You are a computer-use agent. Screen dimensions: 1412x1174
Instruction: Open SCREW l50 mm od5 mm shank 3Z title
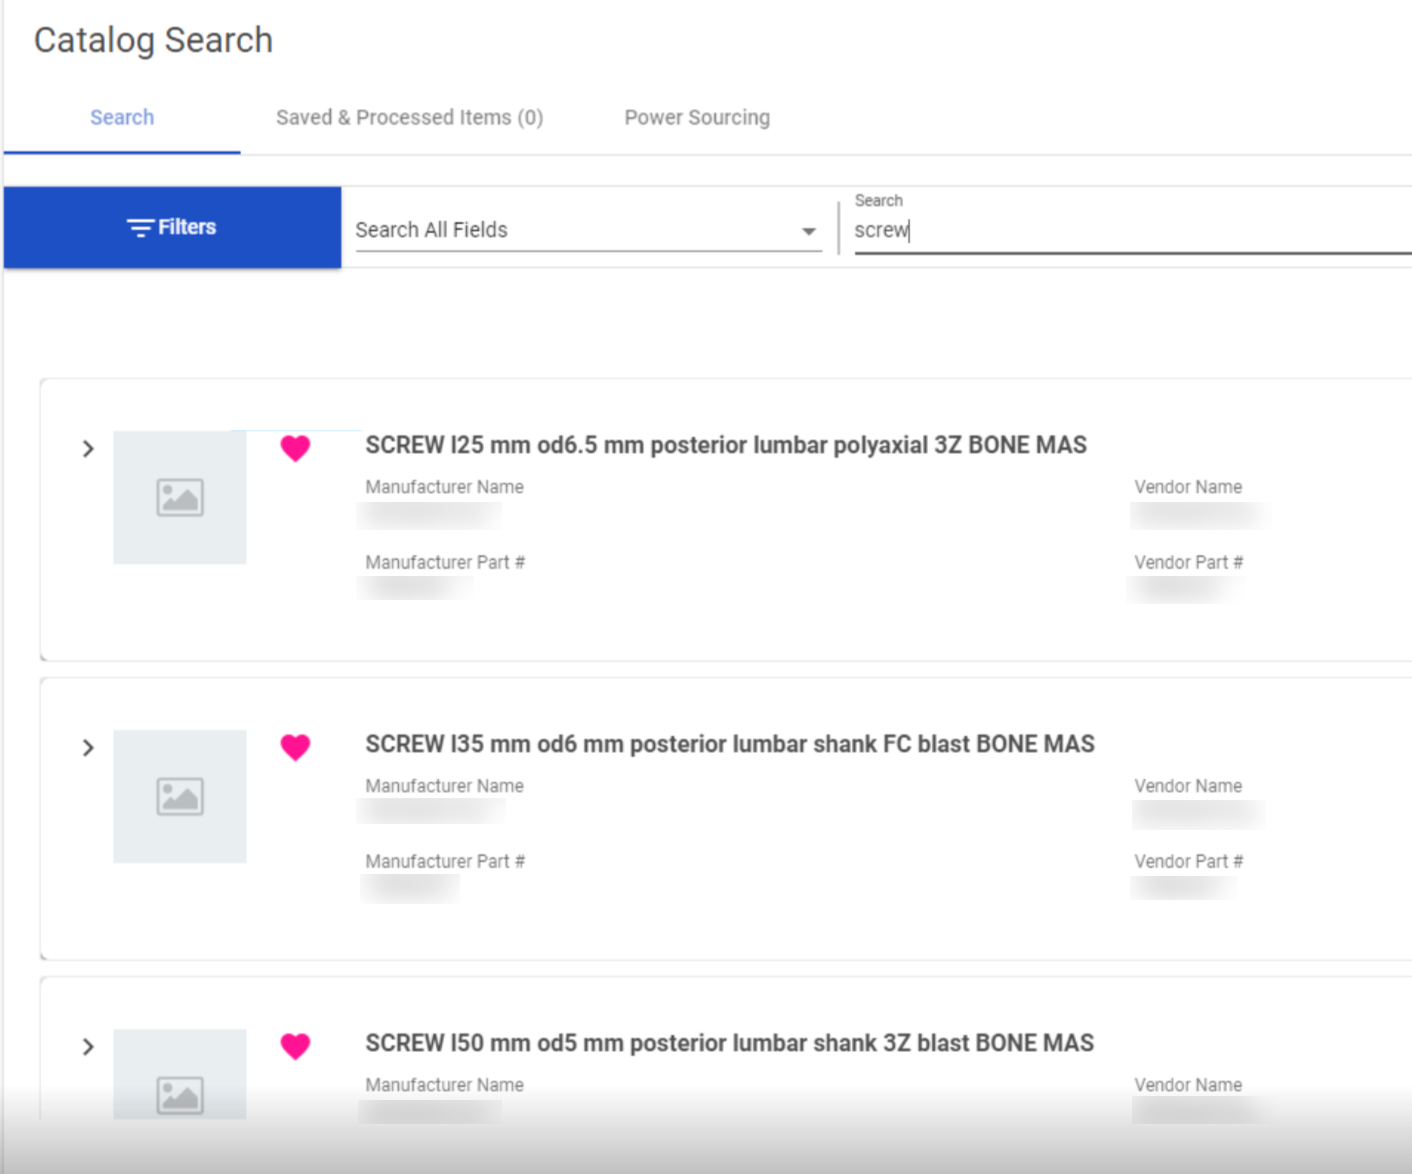[730, 1043]
